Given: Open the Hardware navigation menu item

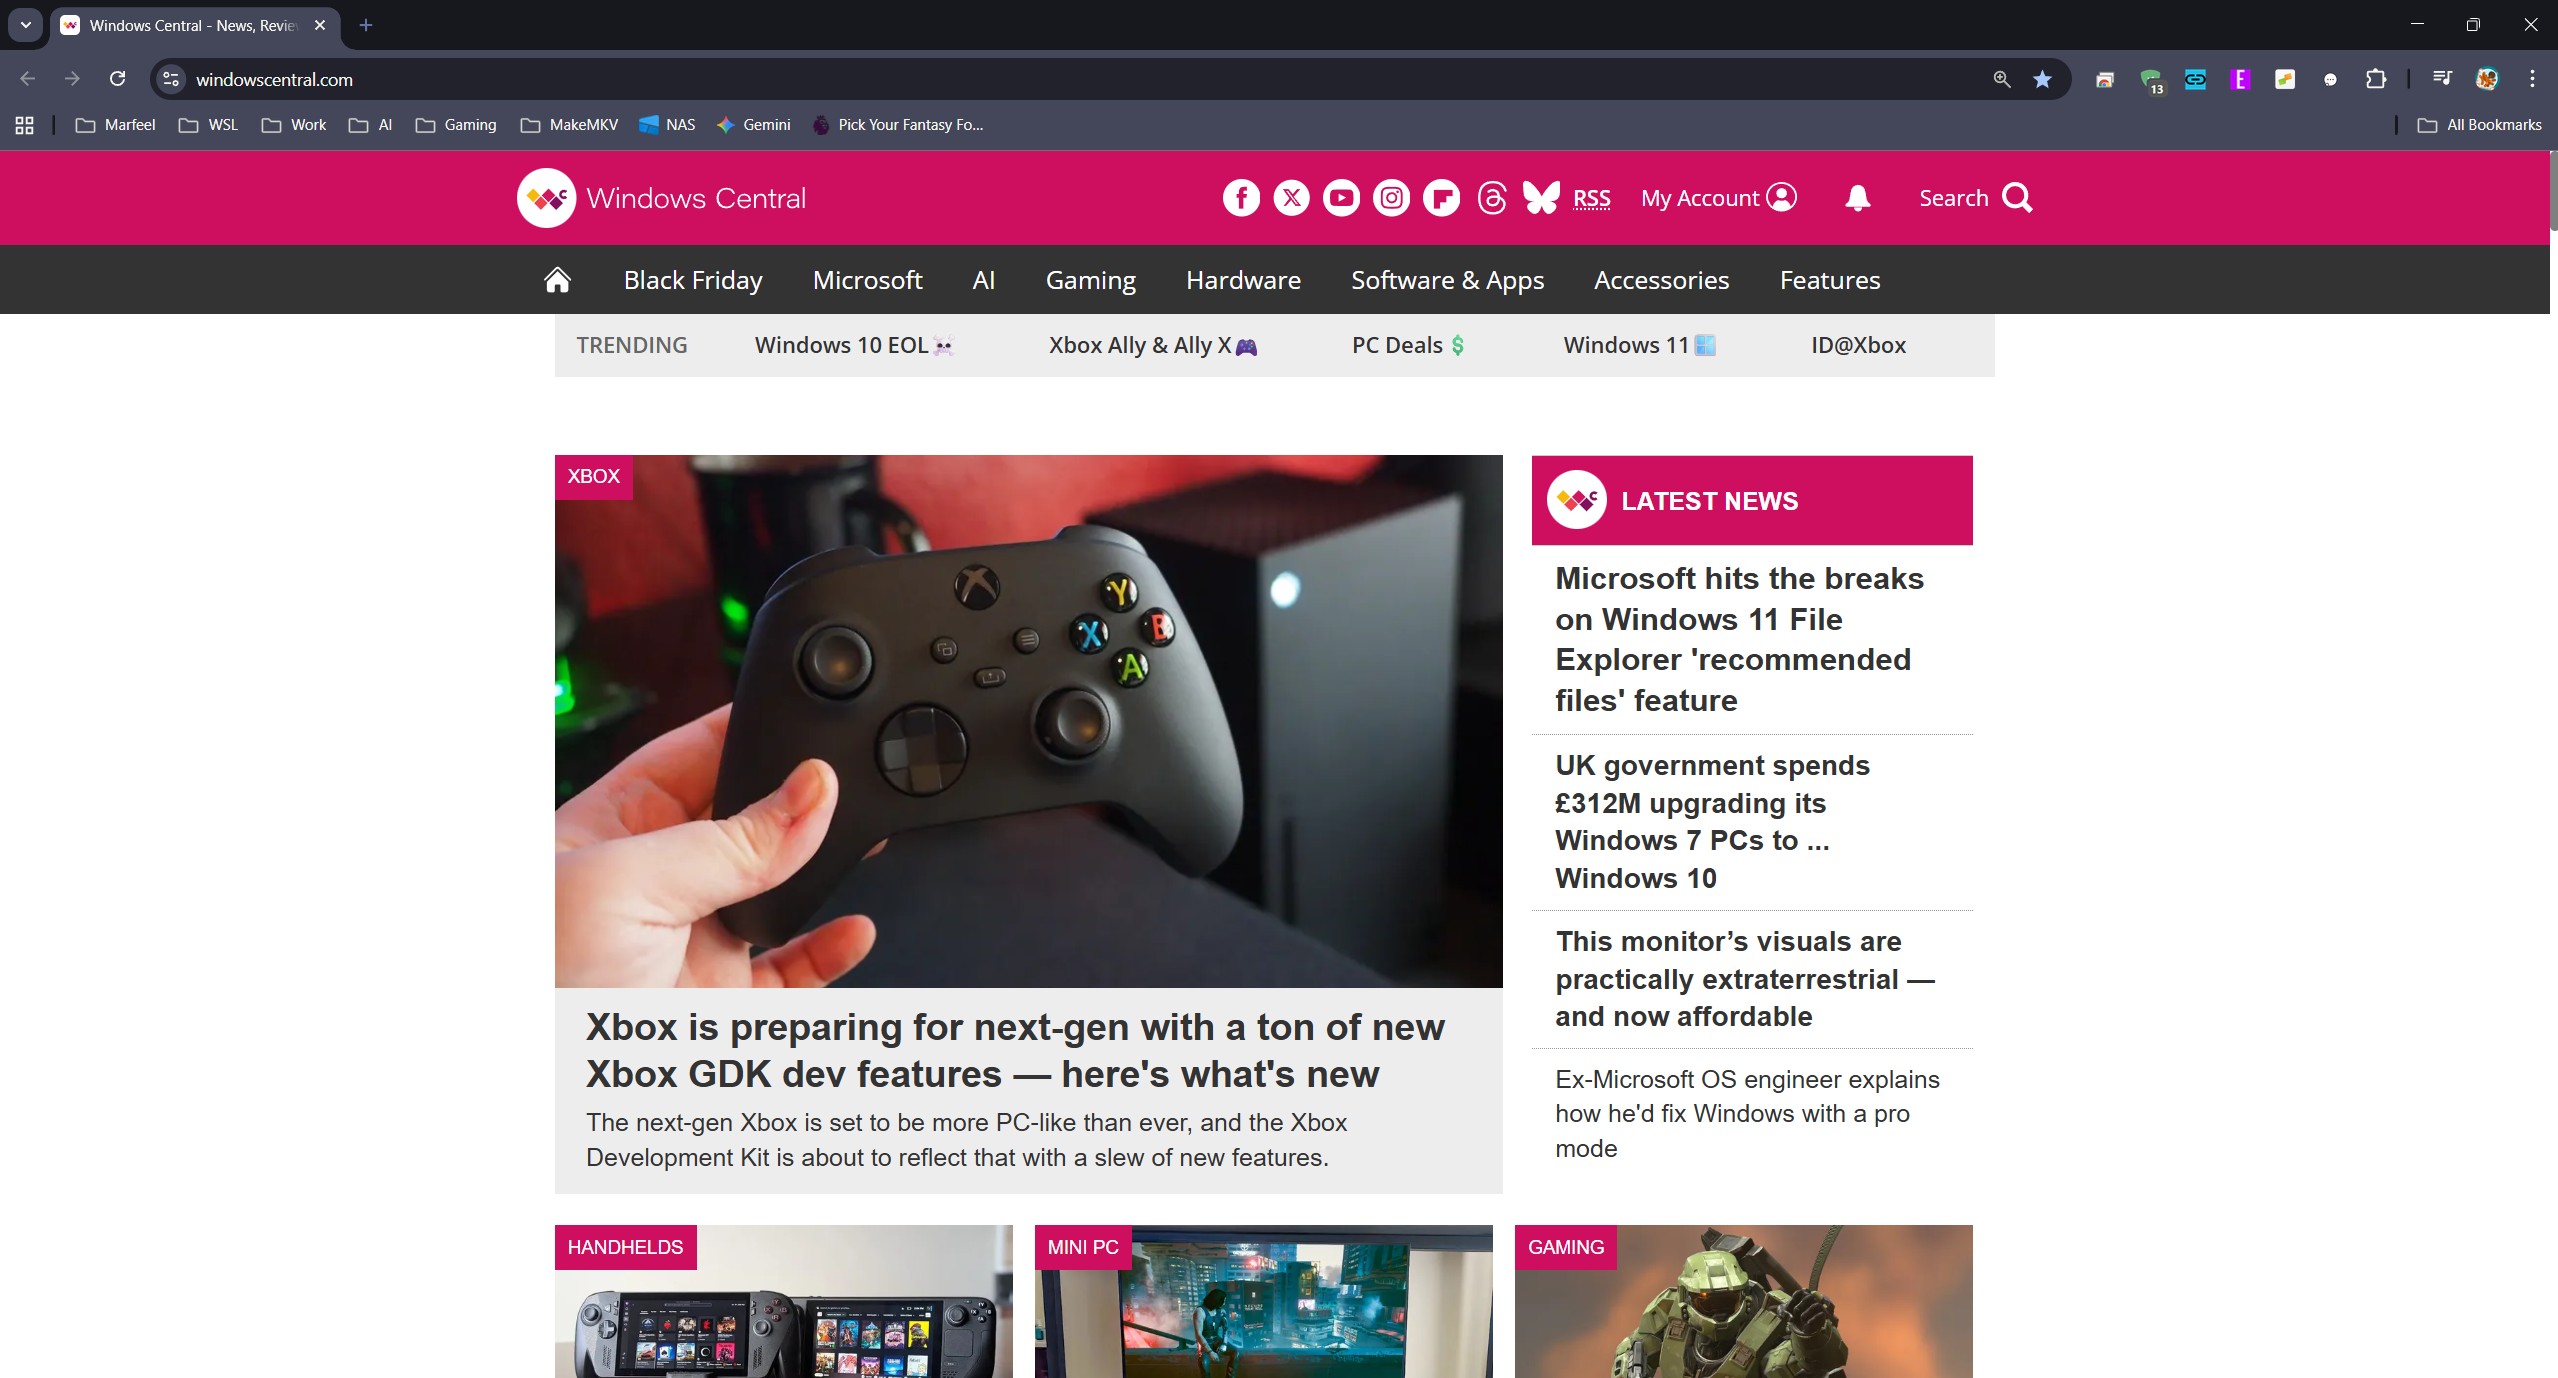Looking at the screenshot, I should pos(1243,280).
